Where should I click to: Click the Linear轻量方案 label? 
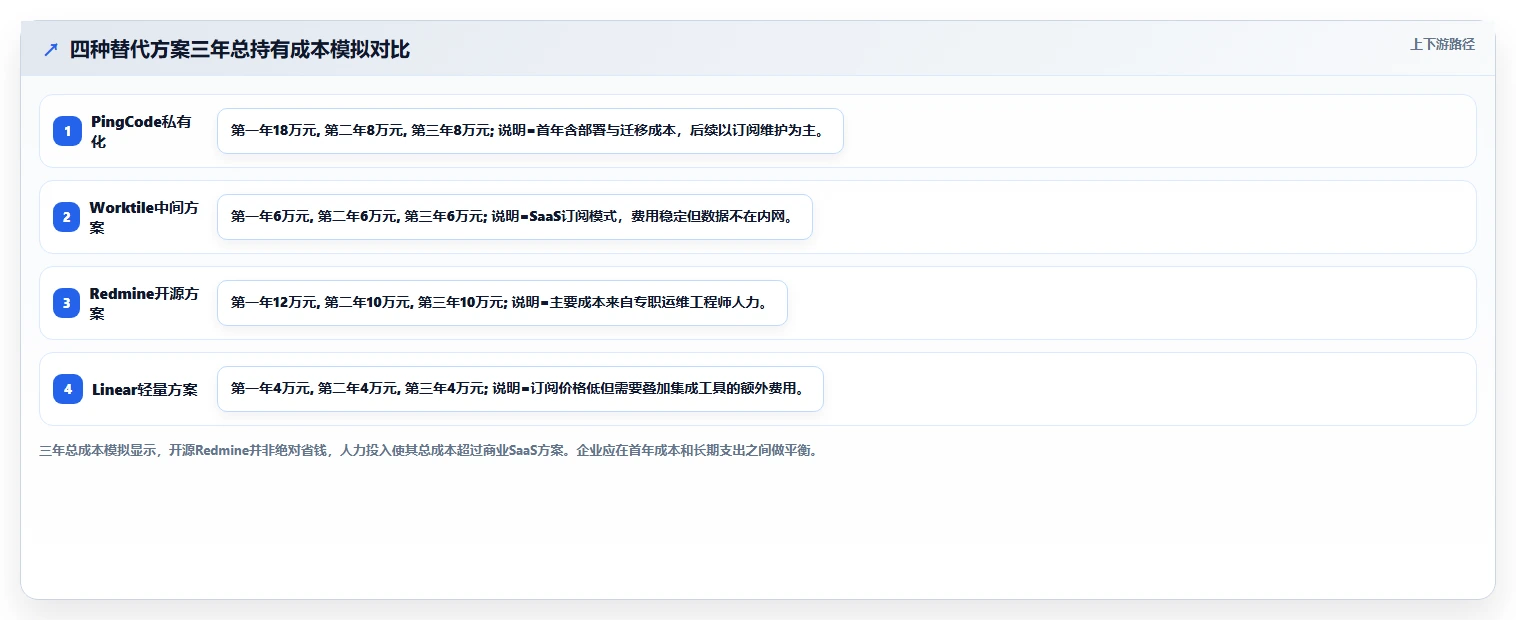145,389
